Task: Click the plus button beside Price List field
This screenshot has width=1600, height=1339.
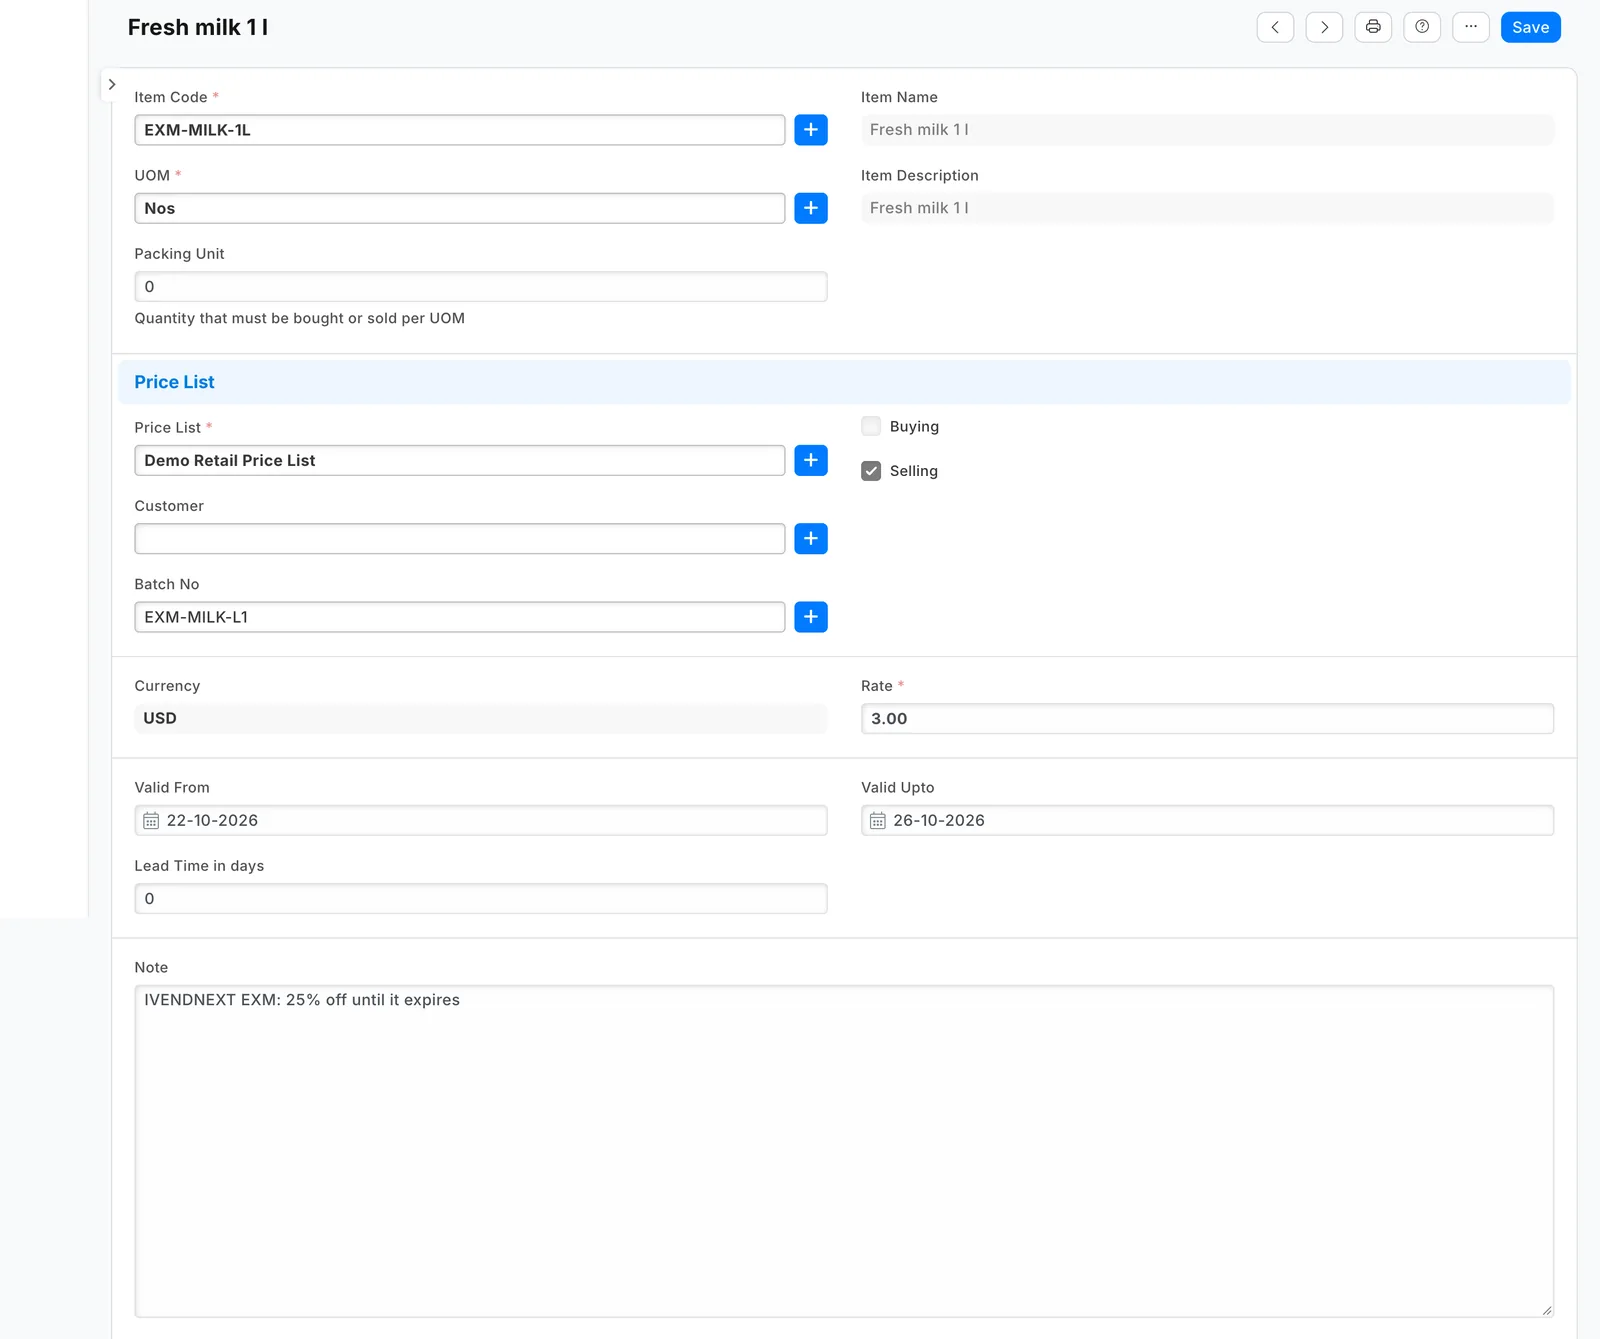Action: pyautogui.click(x=811, y=460)
